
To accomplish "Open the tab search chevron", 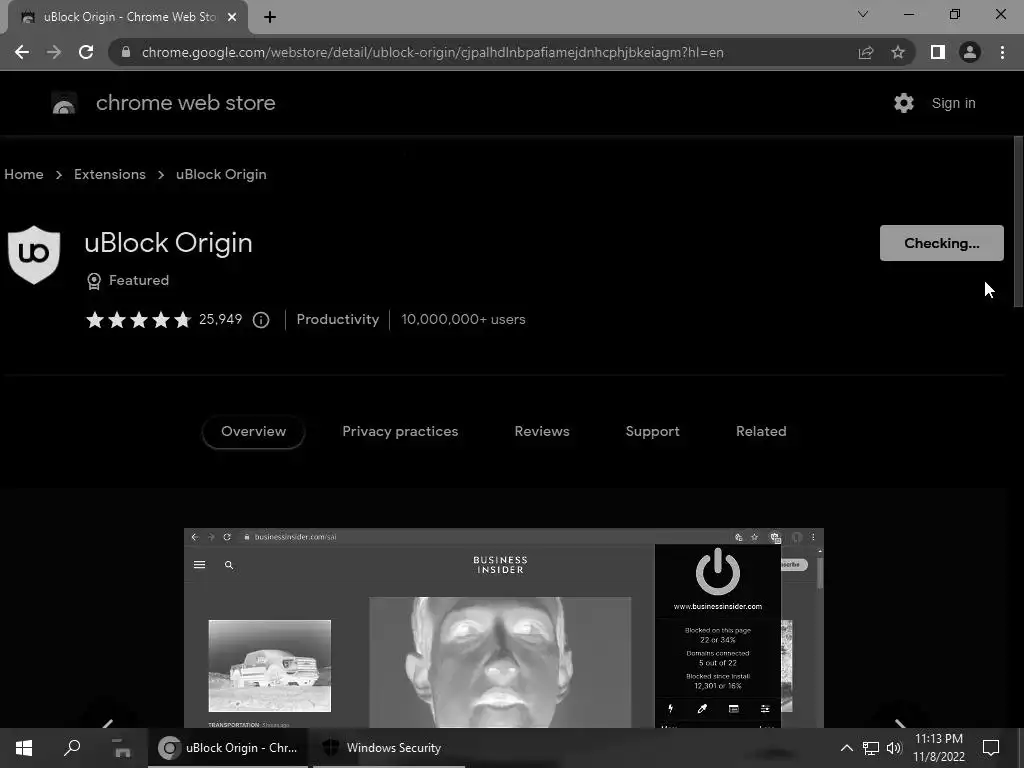I will tap(863, 14).
